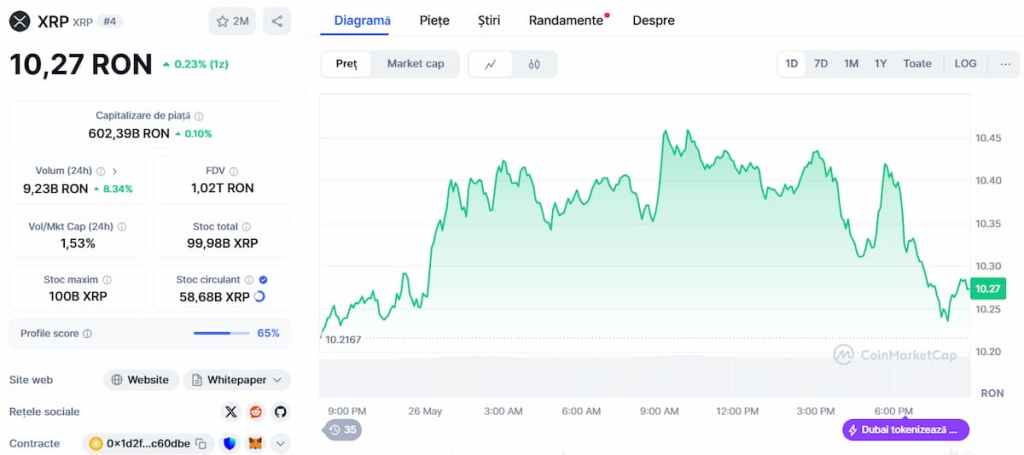Screen dimensions: 1024x455
Task: Copy the 0x1d2f...c60dbe contract address
Action: [201, 443]
